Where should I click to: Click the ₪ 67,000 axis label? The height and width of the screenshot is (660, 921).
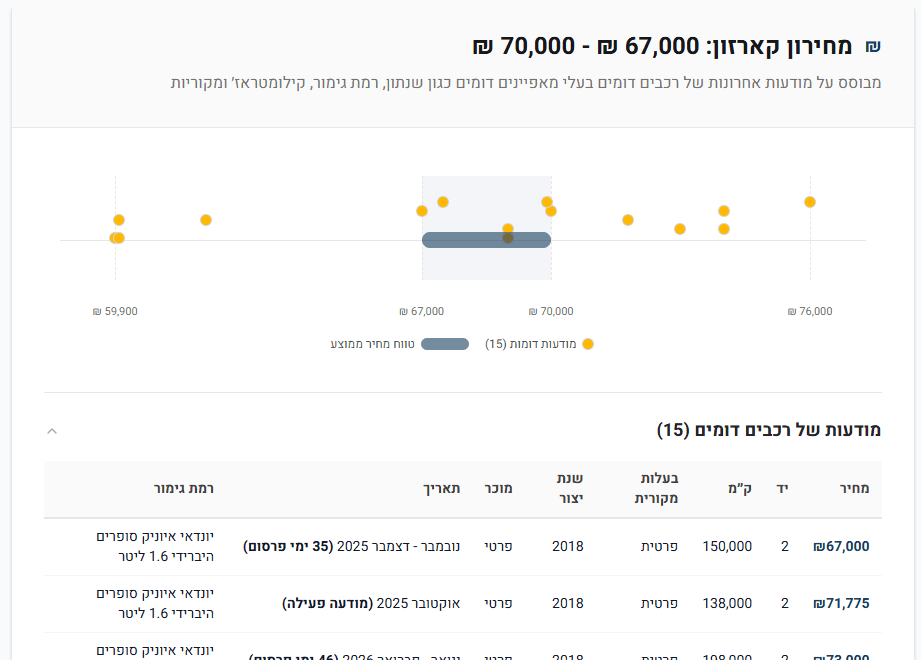point(422,311)
